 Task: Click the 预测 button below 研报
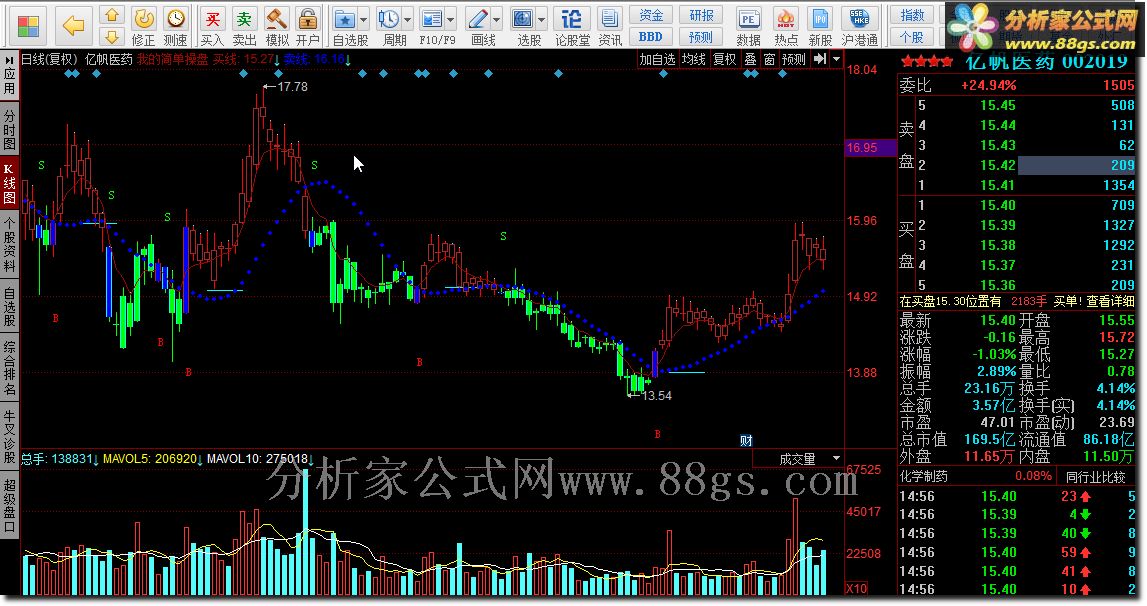pyautogui.click(x=701, y=37)
